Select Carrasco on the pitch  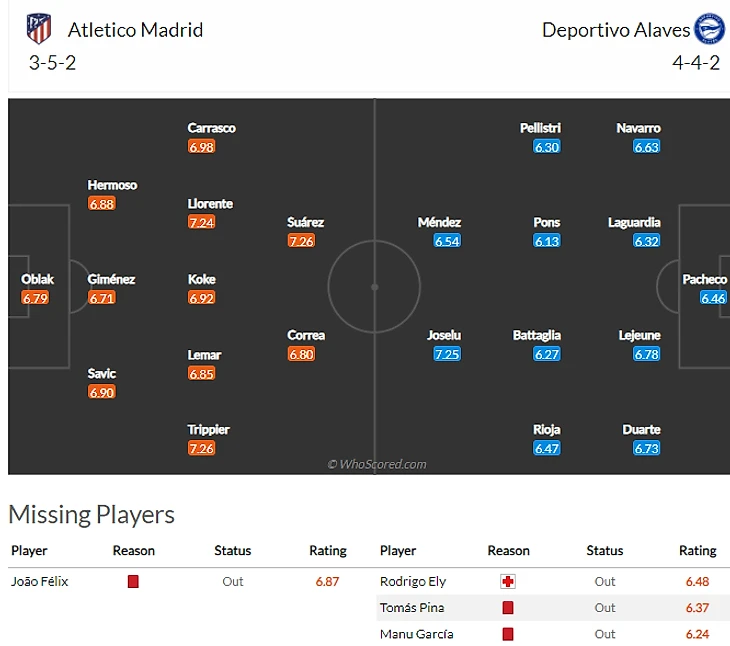point(211,128)
